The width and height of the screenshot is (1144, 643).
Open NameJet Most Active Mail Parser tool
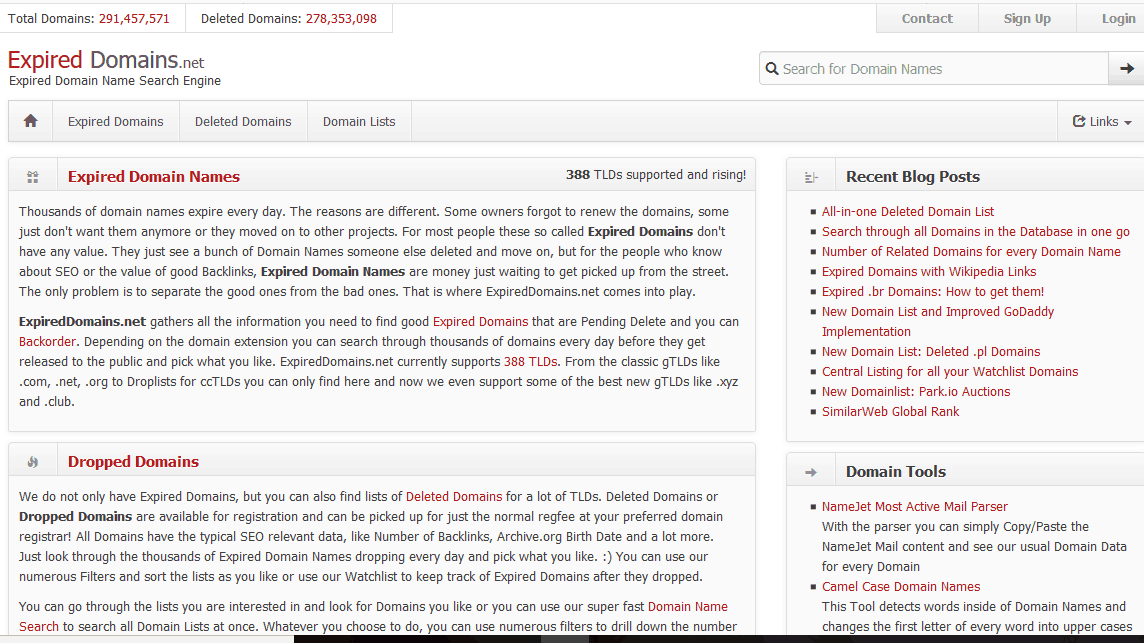(914, 507)
